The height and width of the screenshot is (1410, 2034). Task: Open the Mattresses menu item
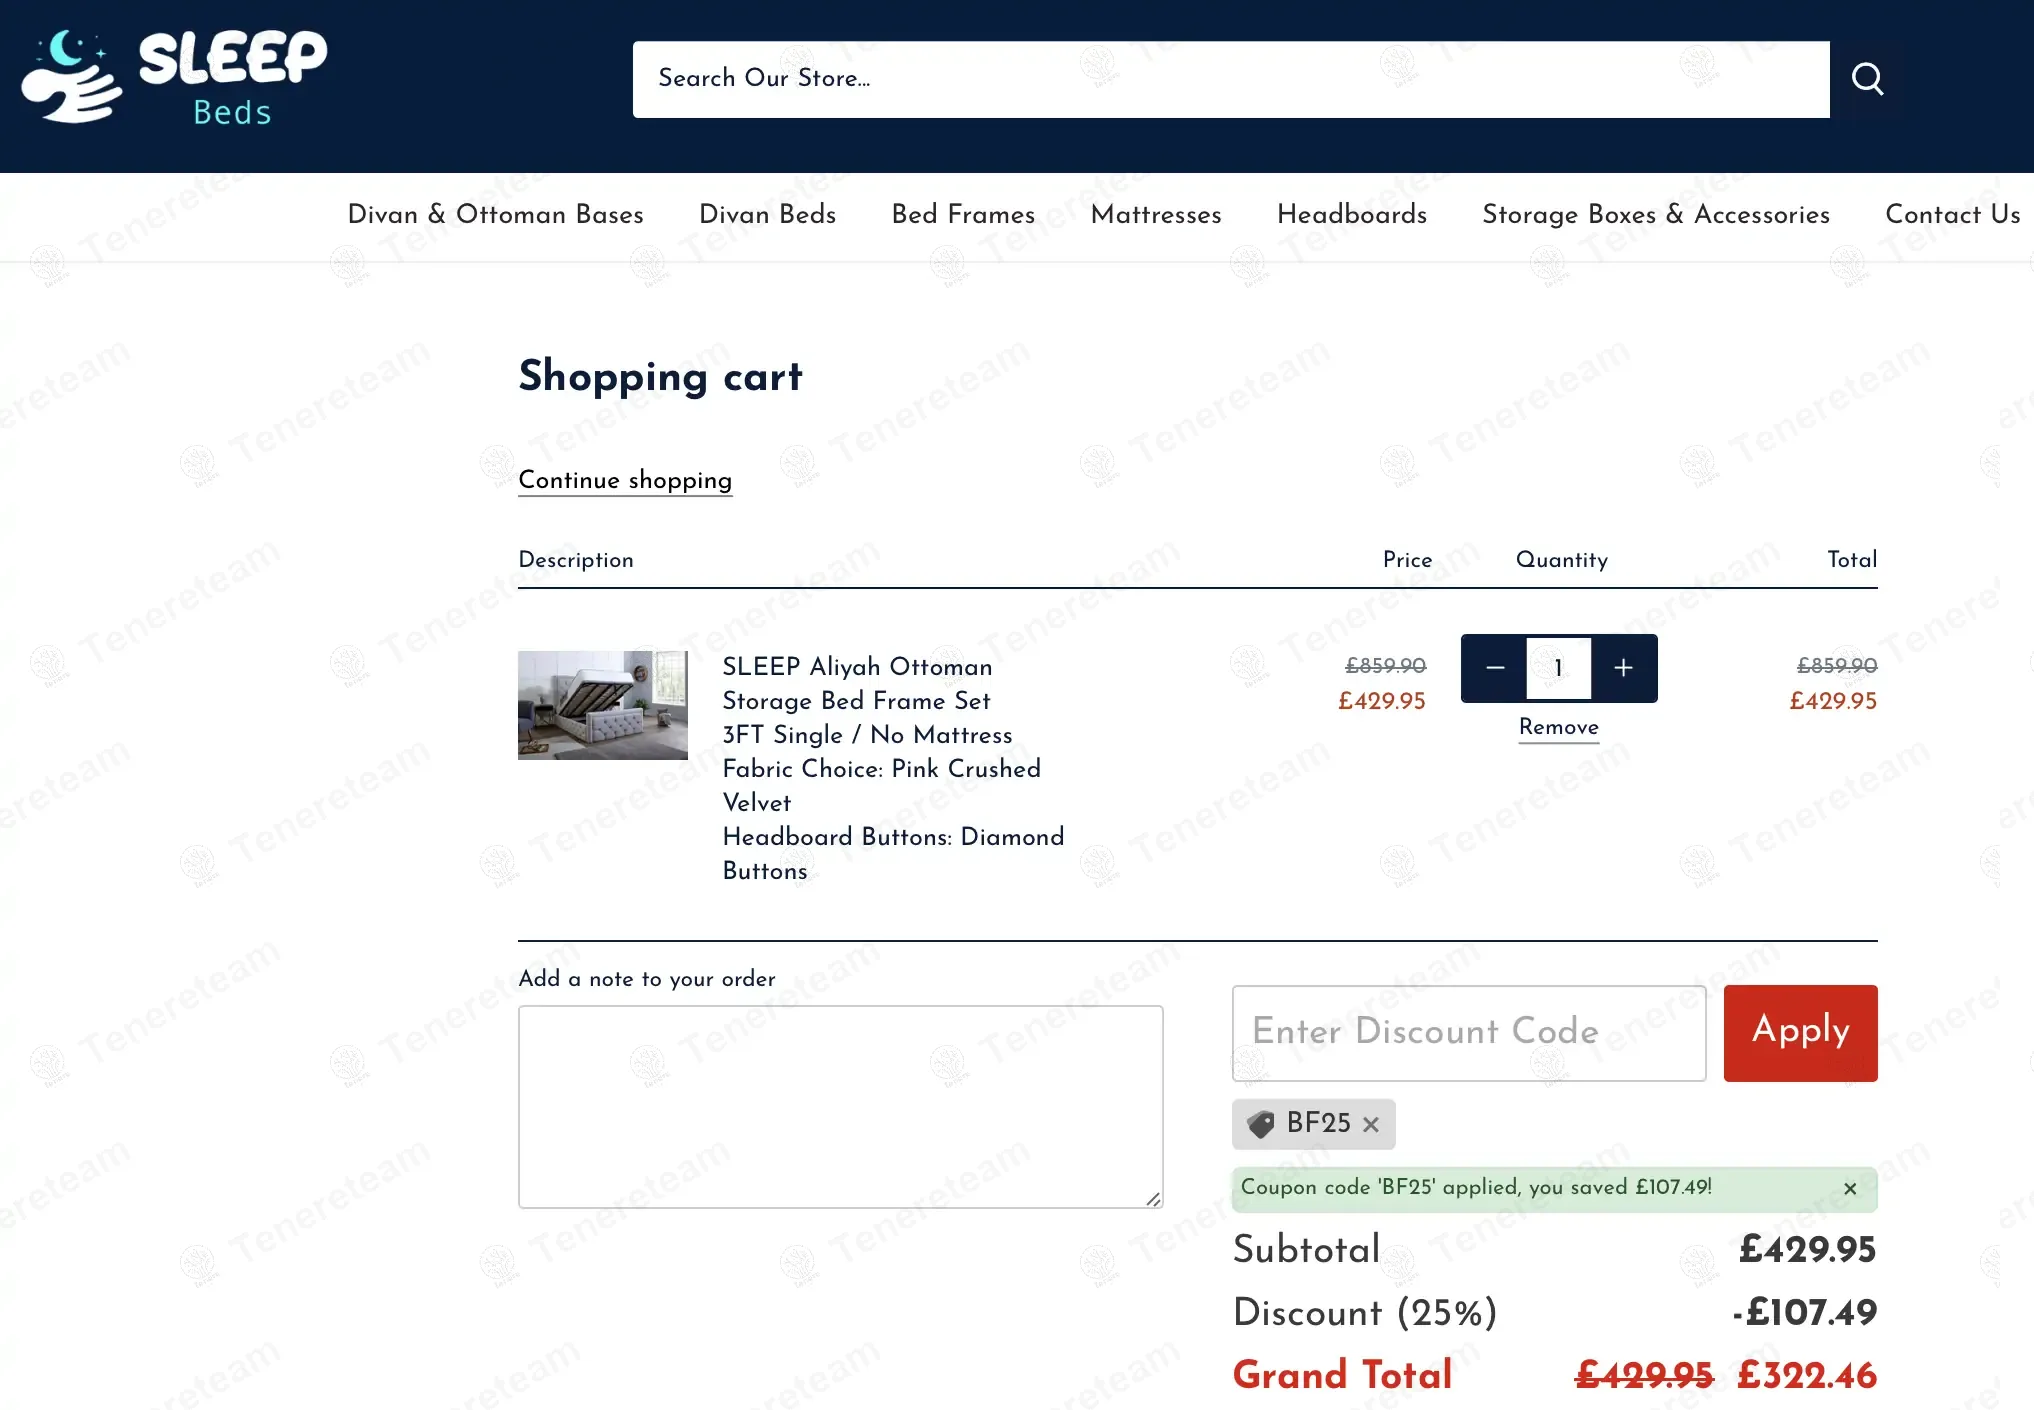(1156, 214)
